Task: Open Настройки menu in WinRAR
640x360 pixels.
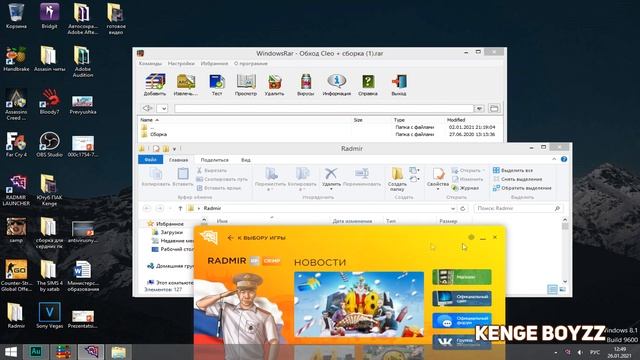Action: click(181, 64)
